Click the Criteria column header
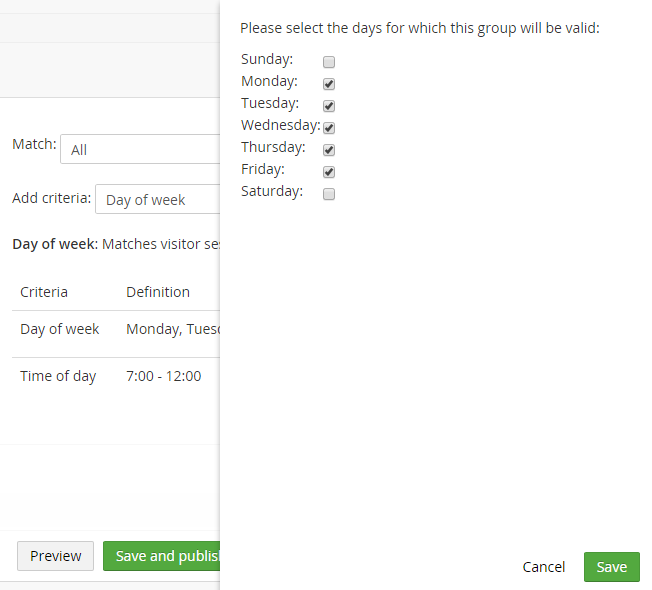Viewport: 652px width, 590px height. click(x=44, y=292)
